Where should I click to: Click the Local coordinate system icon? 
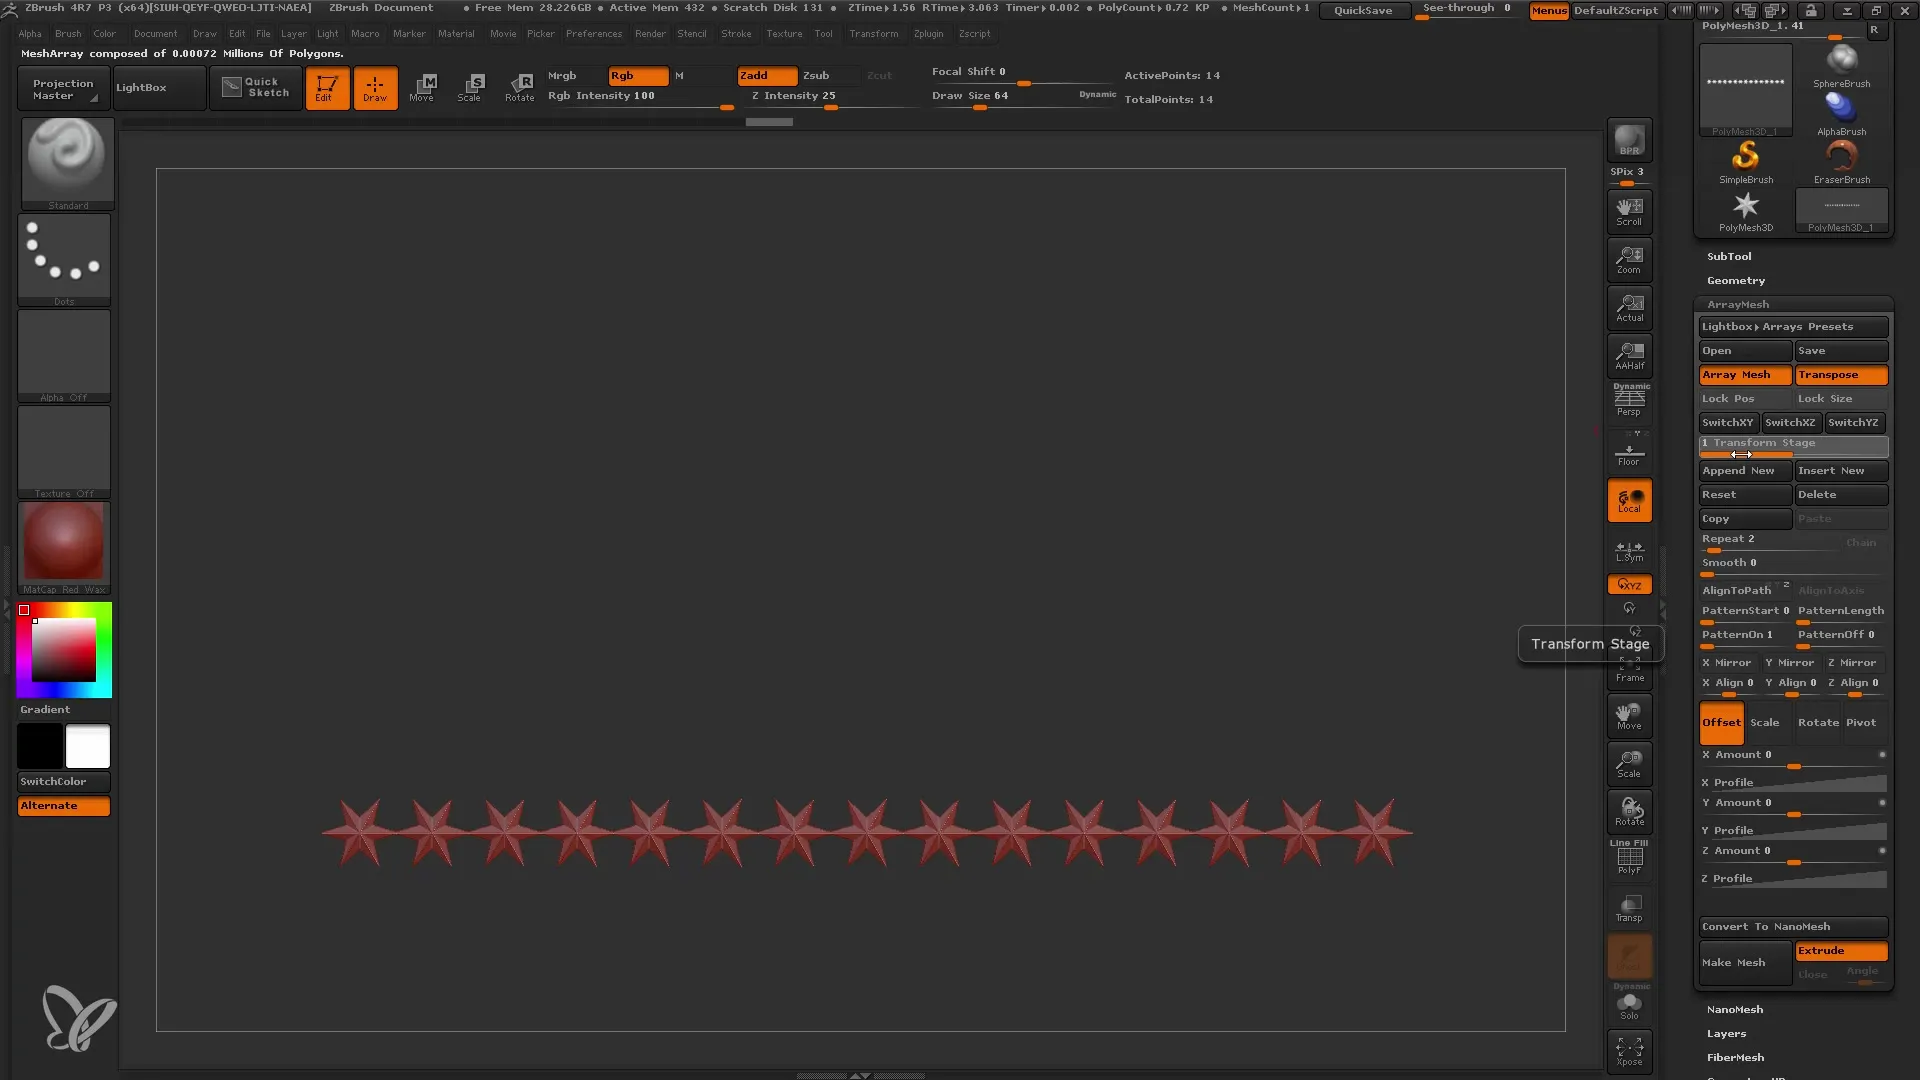(x=1630, y=502)
